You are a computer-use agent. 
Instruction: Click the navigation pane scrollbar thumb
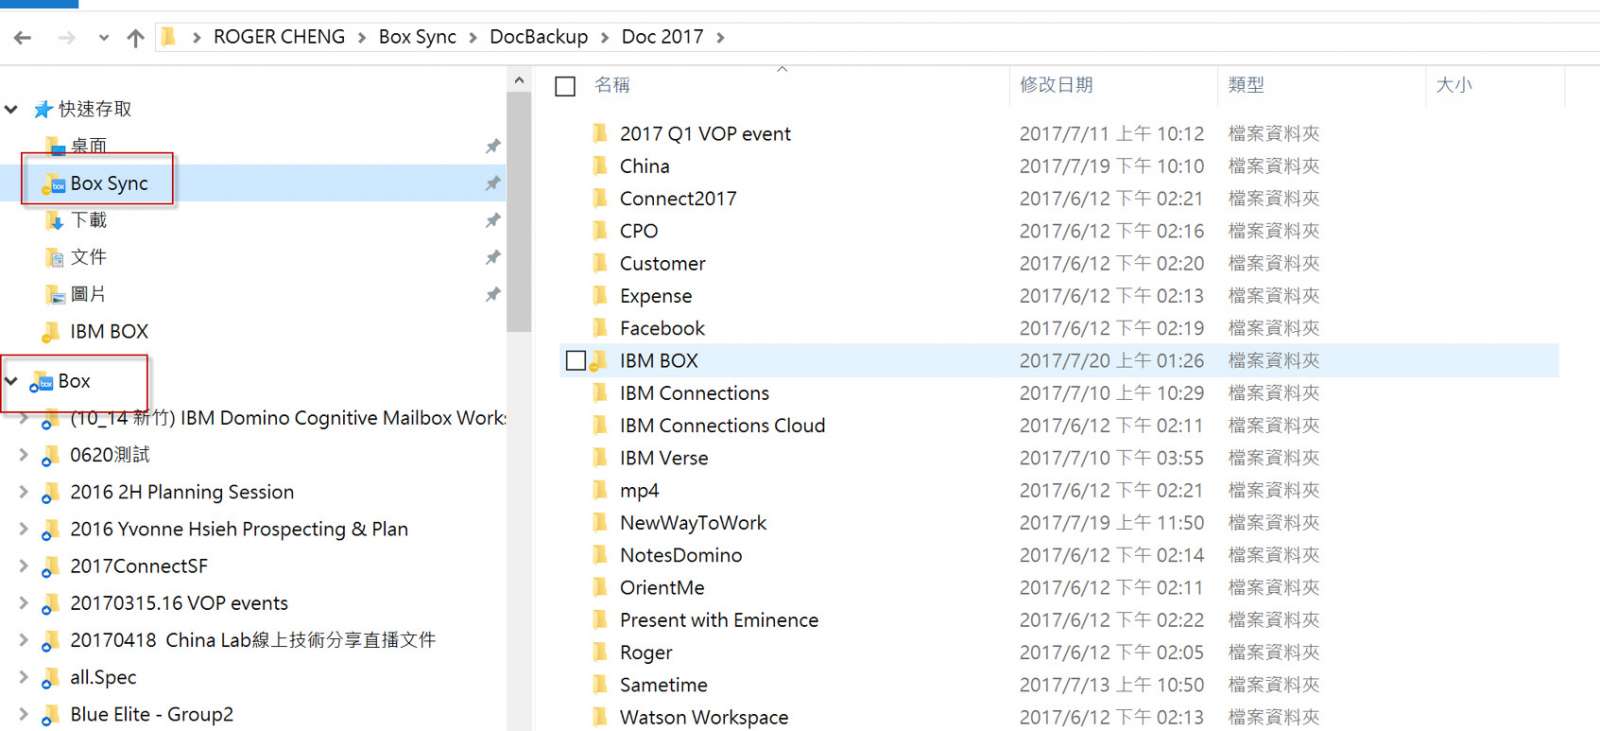[518, 212]
